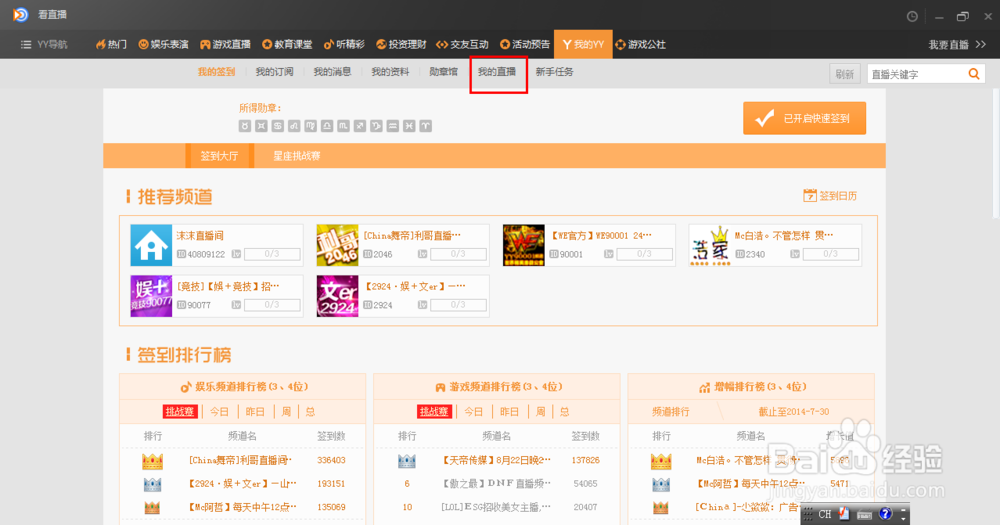Click the blue help question mark icon
Viewport: 1000px width, 525px height.
(885, 514)
